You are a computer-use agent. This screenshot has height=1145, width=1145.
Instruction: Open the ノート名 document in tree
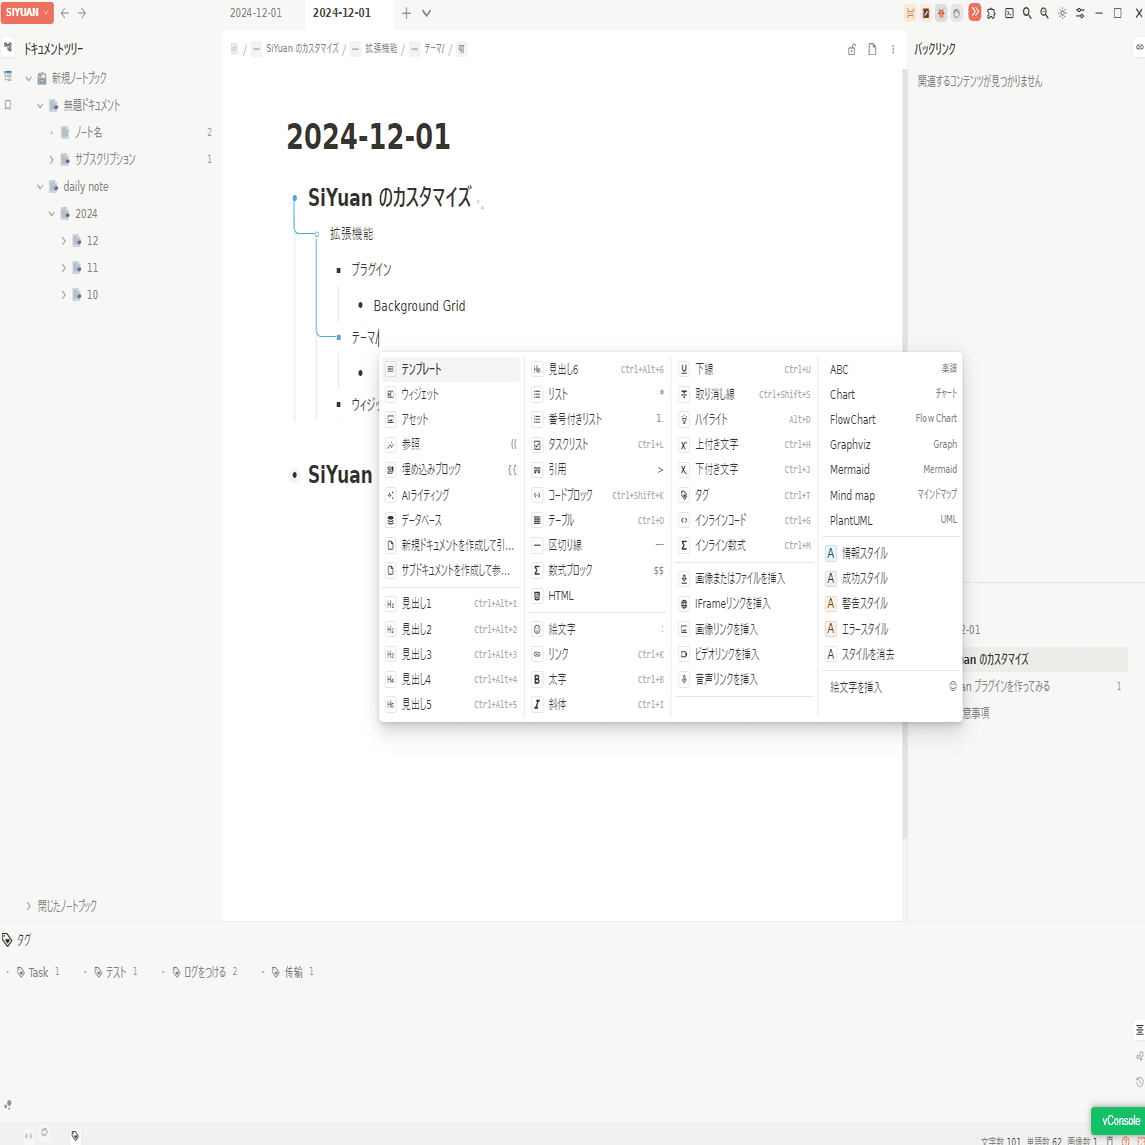pos(88,132)
